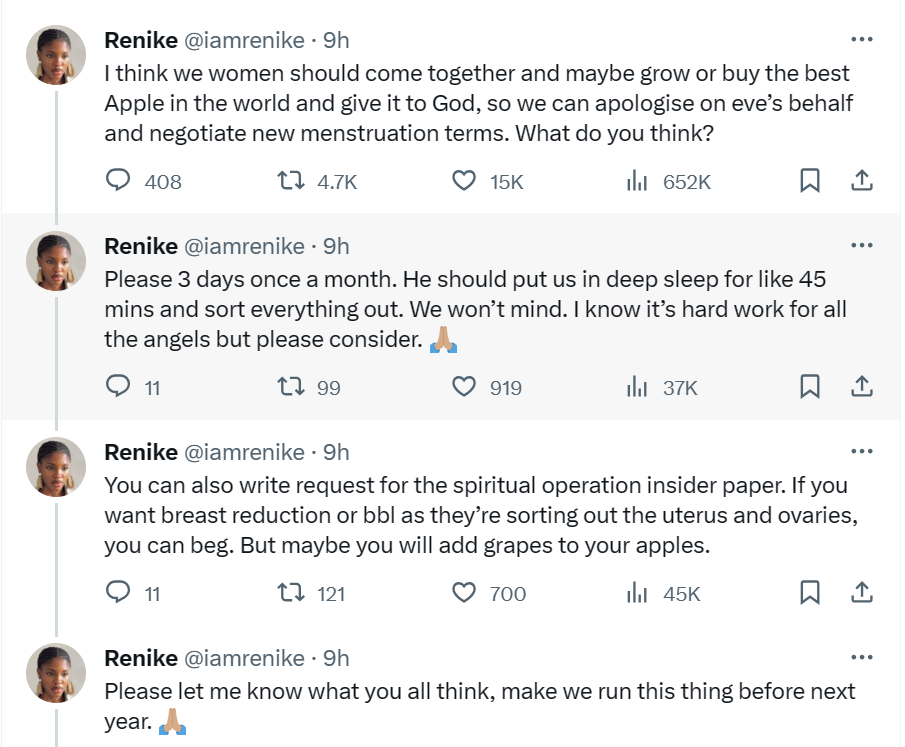Screen dimensions: 905x747
Task: Open Renike's profile name on the first tweet
Action: 139,40
